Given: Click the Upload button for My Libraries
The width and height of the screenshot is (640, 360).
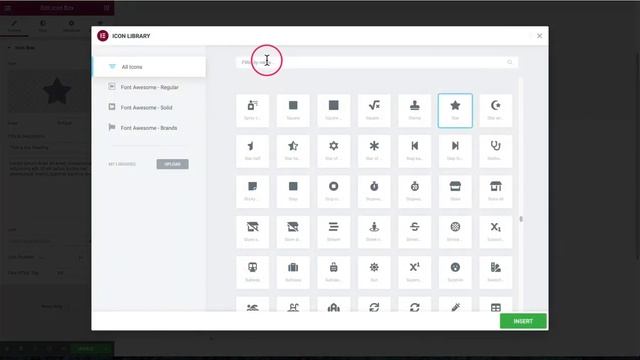Looking at the screenshot, I should tap(172, 164).
